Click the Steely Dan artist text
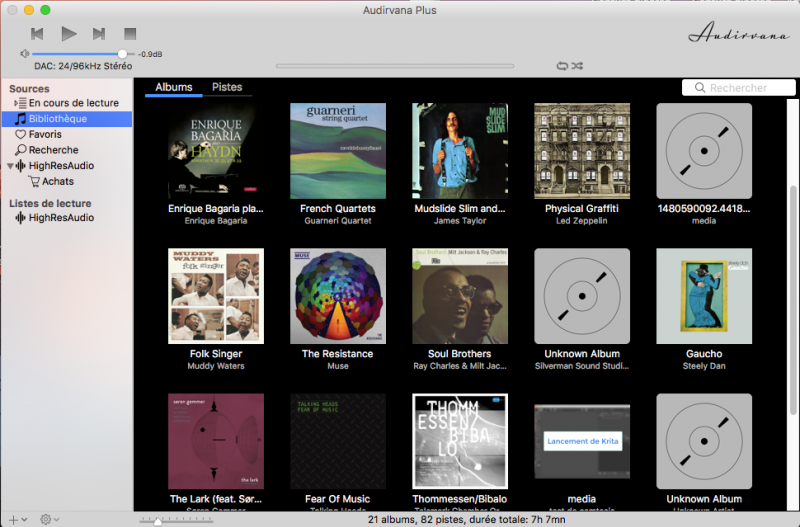The height and width of the screenshot is (527, 800). click(704, 366)
